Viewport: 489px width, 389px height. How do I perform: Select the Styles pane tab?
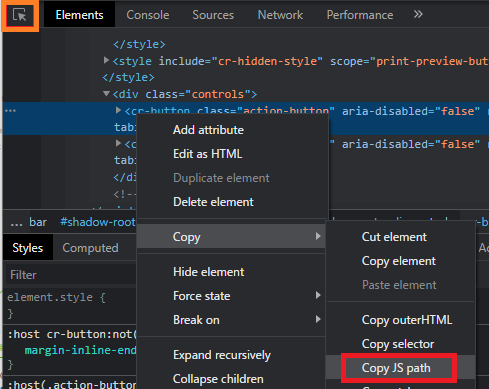coord(28,248)
